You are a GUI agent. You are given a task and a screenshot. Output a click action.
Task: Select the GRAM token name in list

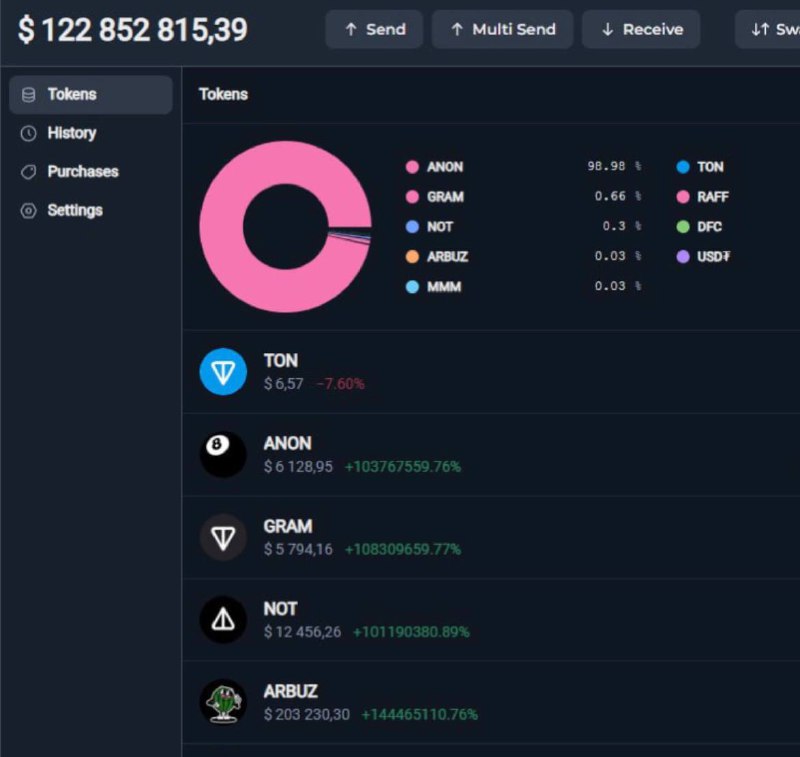288,526
